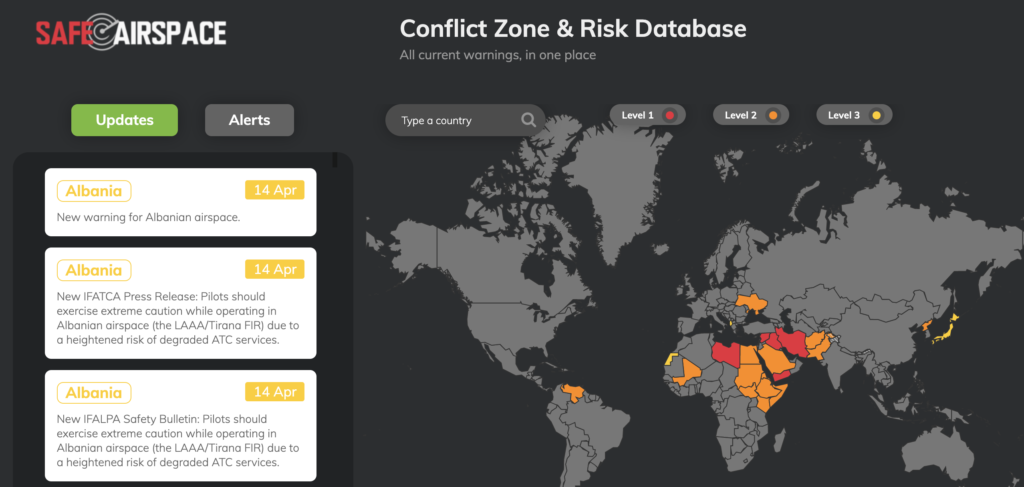Switch to the Updates tab
Screen dimensions: 1024x487
[x=124, y=120]
